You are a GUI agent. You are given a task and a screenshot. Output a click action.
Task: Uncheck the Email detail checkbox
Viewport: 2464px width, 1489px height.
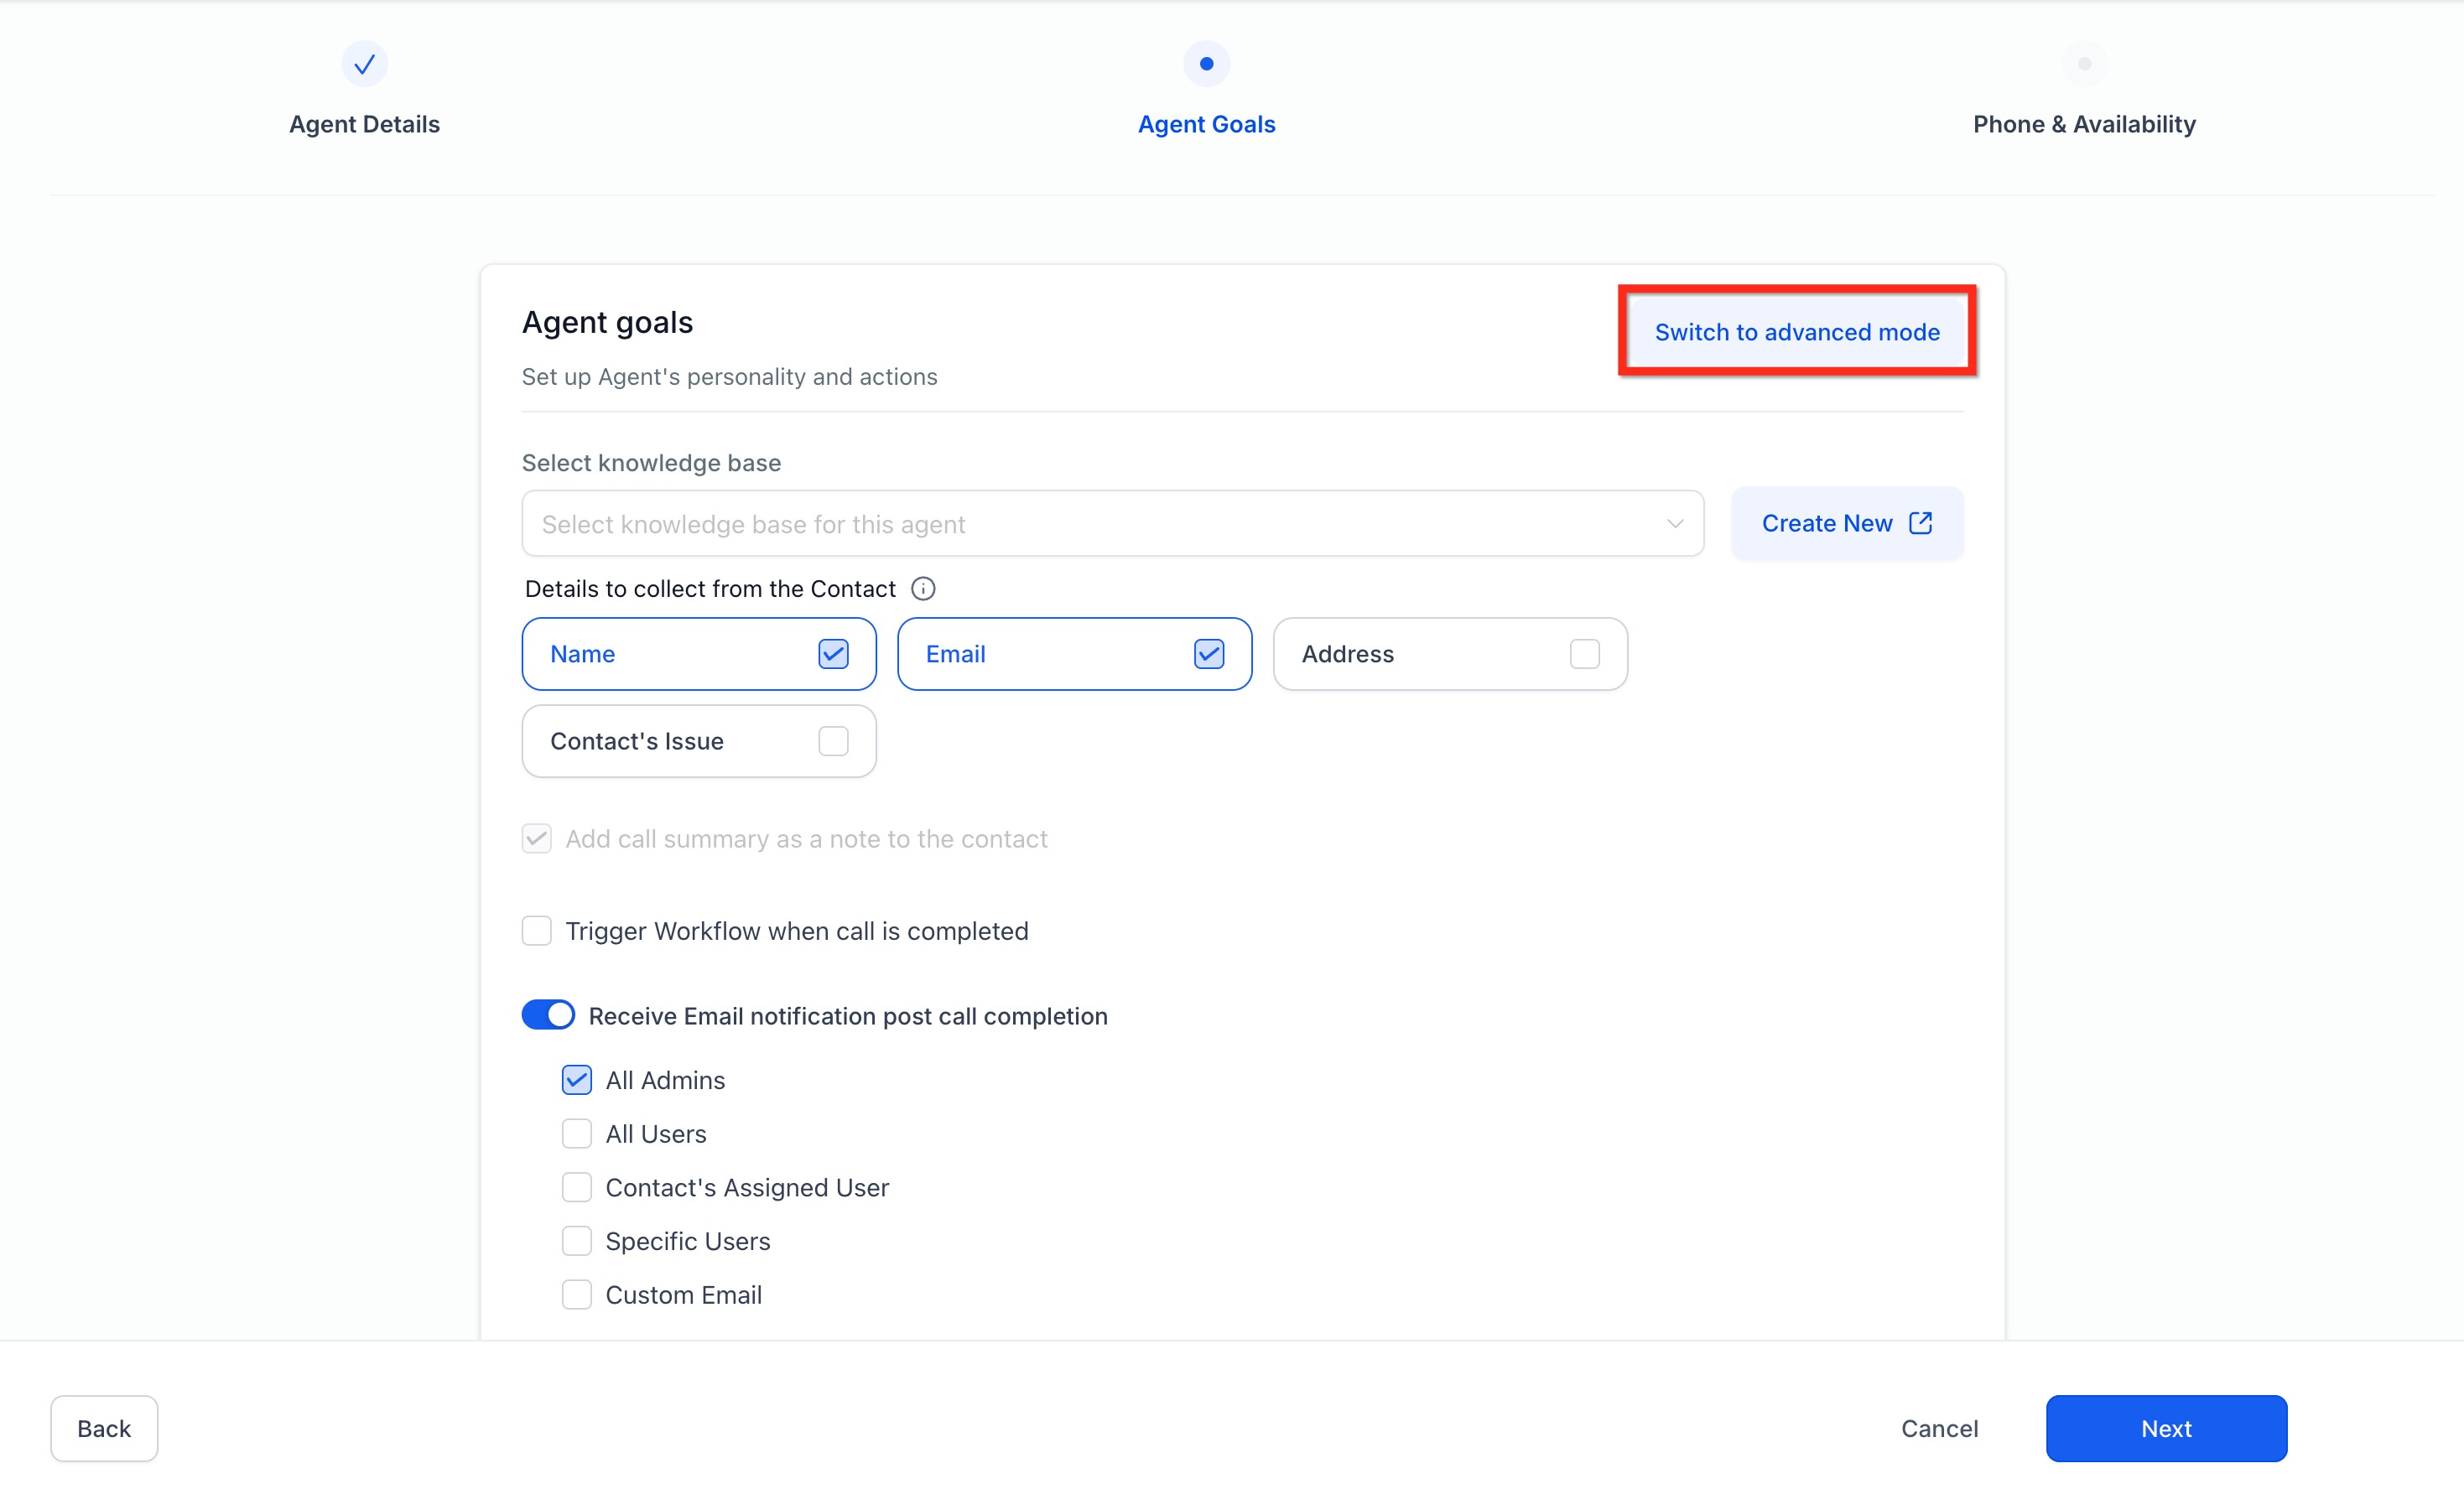click(1208, 654)
